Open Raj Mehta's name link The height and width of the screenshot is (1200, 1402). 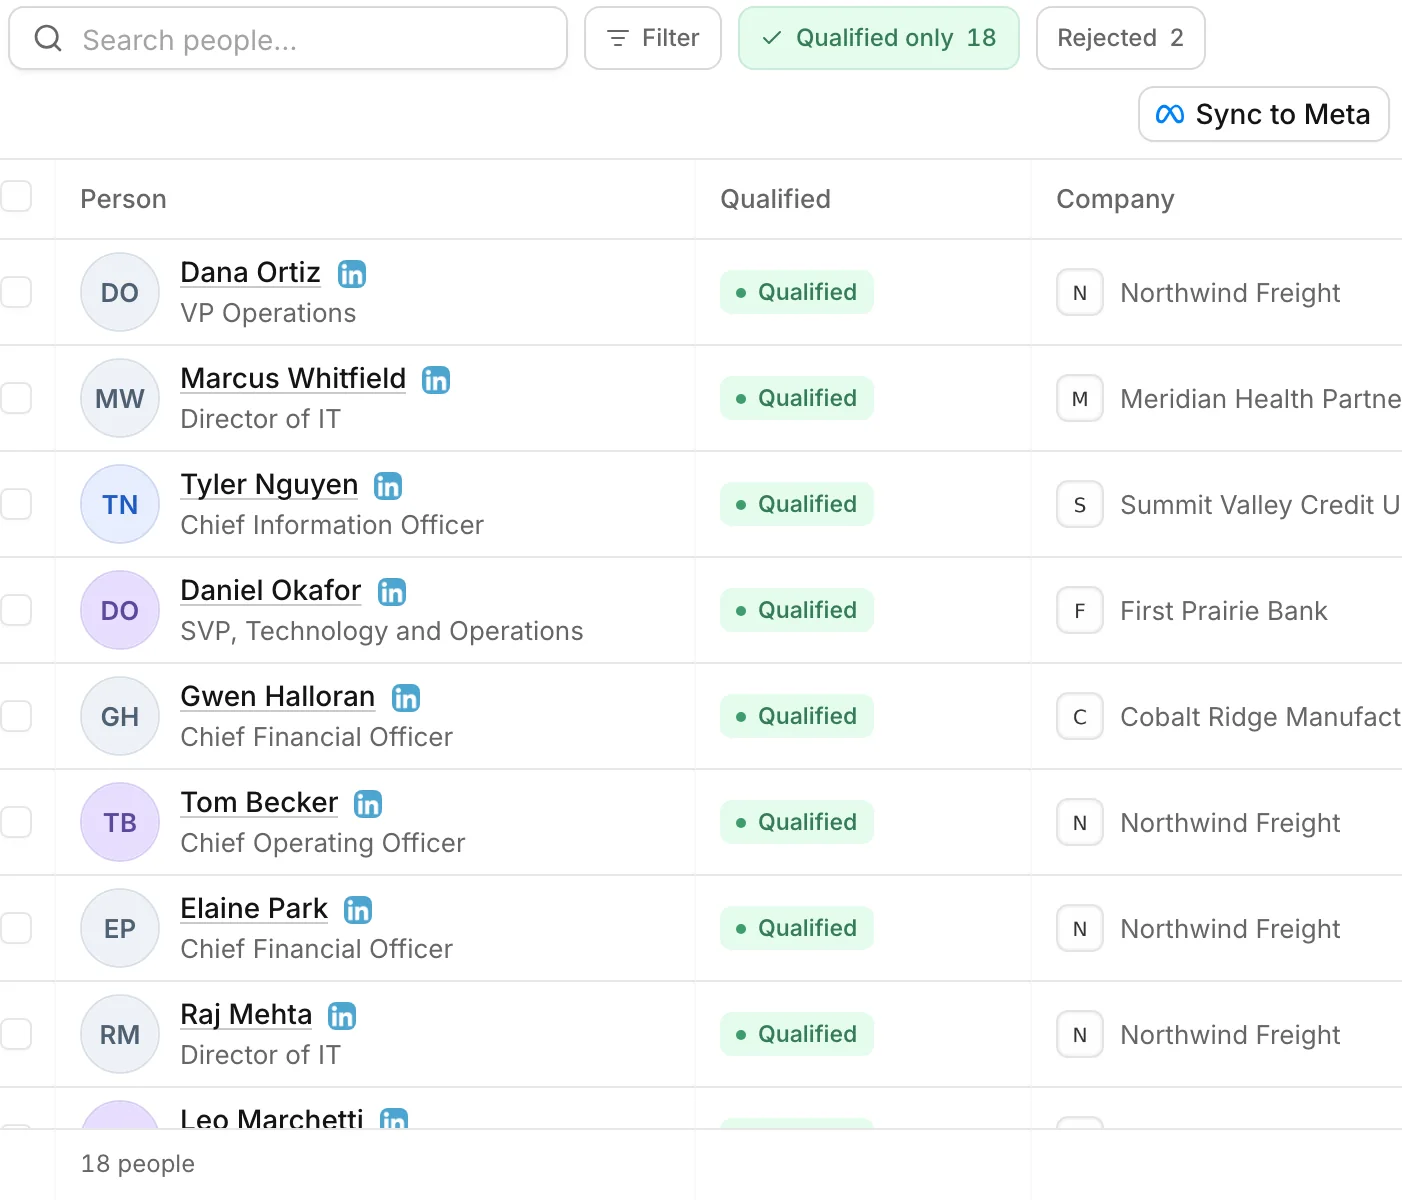(246, 1014)
